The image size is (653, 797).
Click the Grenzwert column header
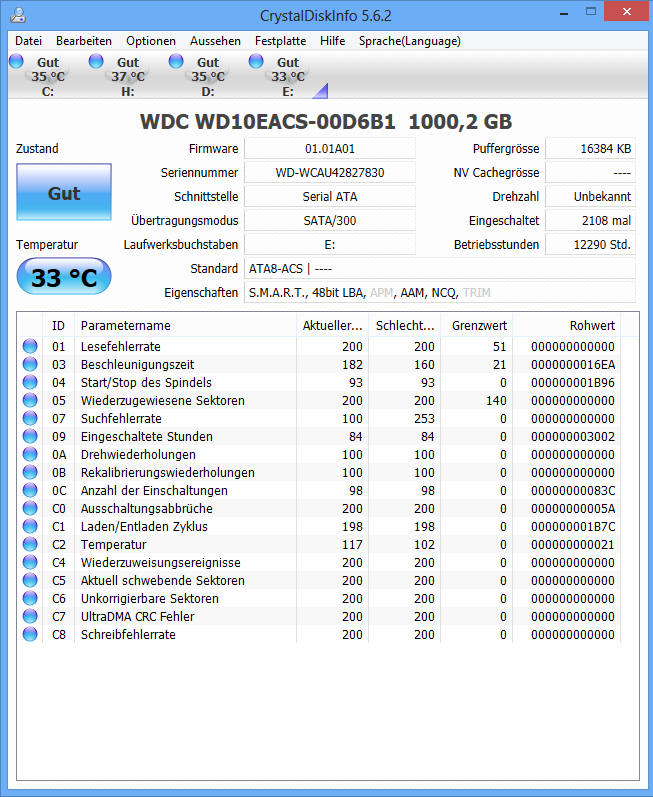click(x=477, y=325)
